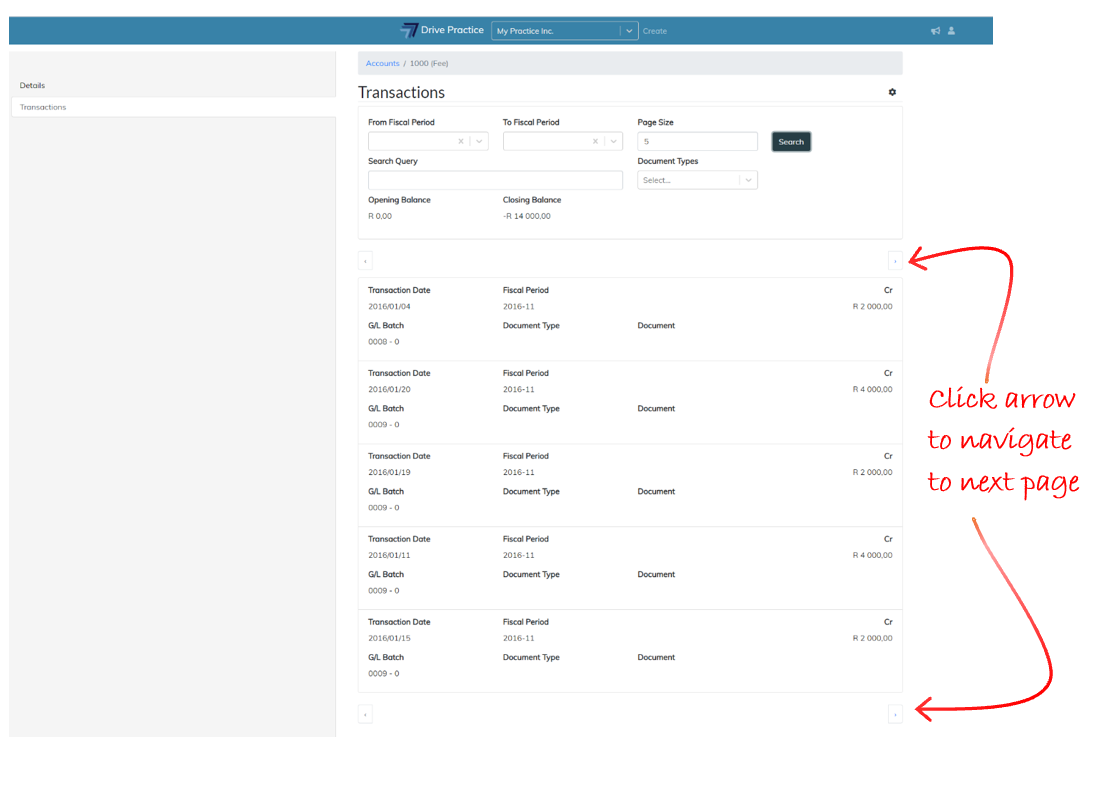Go to next page using bottom arrow
Viewport: 1100px width, 786px height.
click(x=895, y=714)
